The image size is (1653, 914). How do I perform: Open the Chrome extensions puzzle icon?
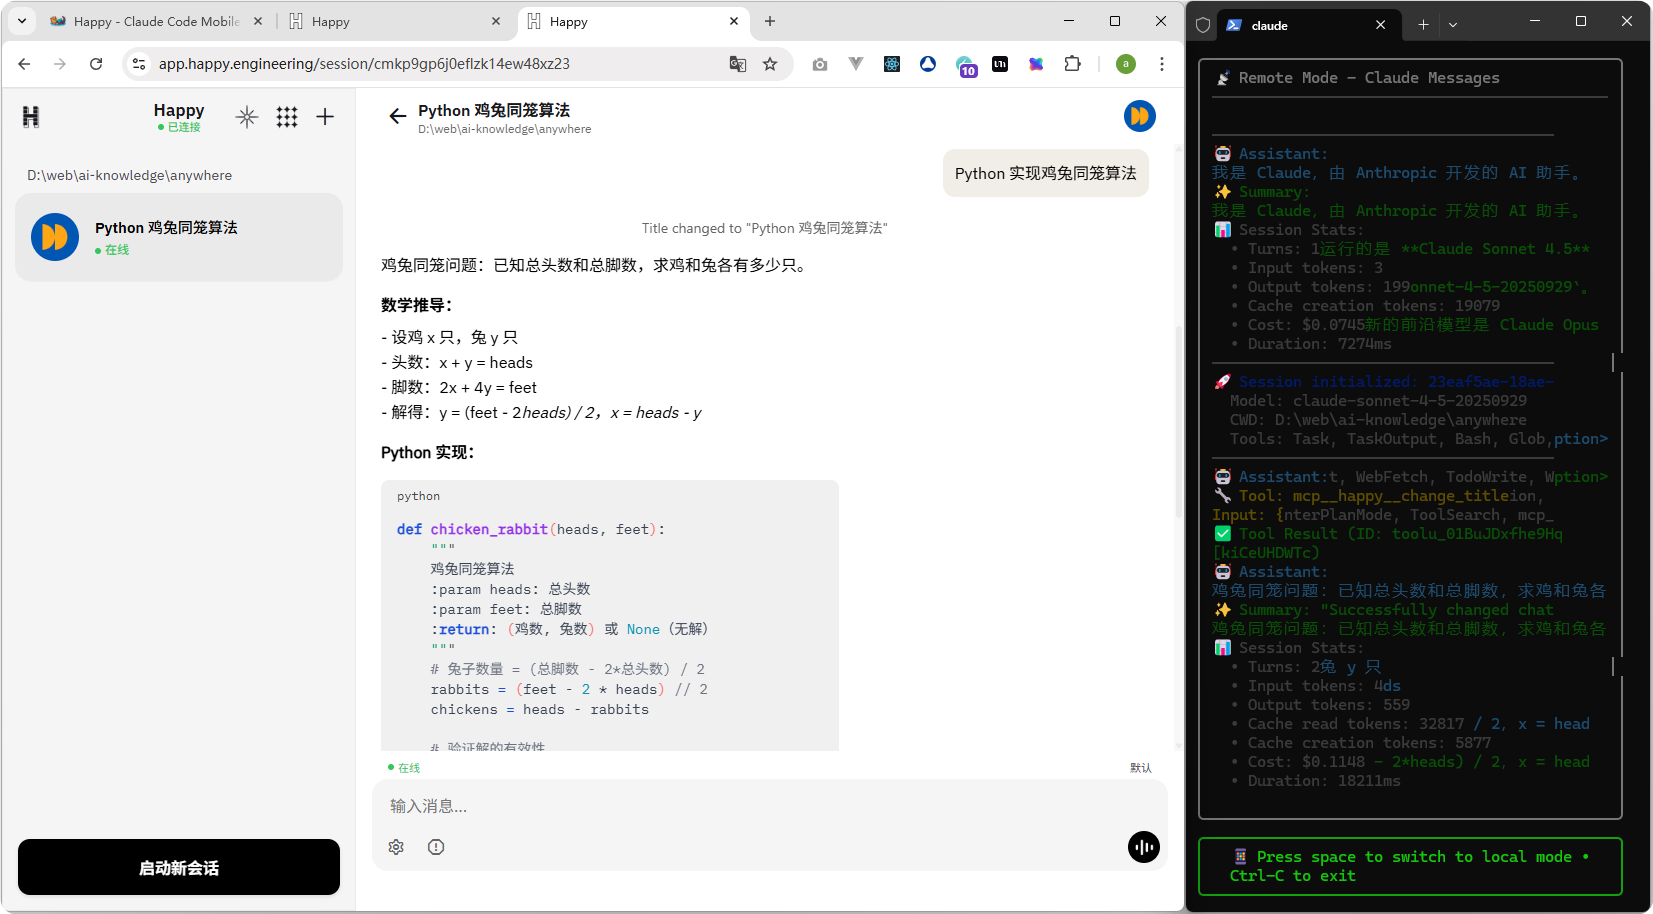coord(1073,63)
